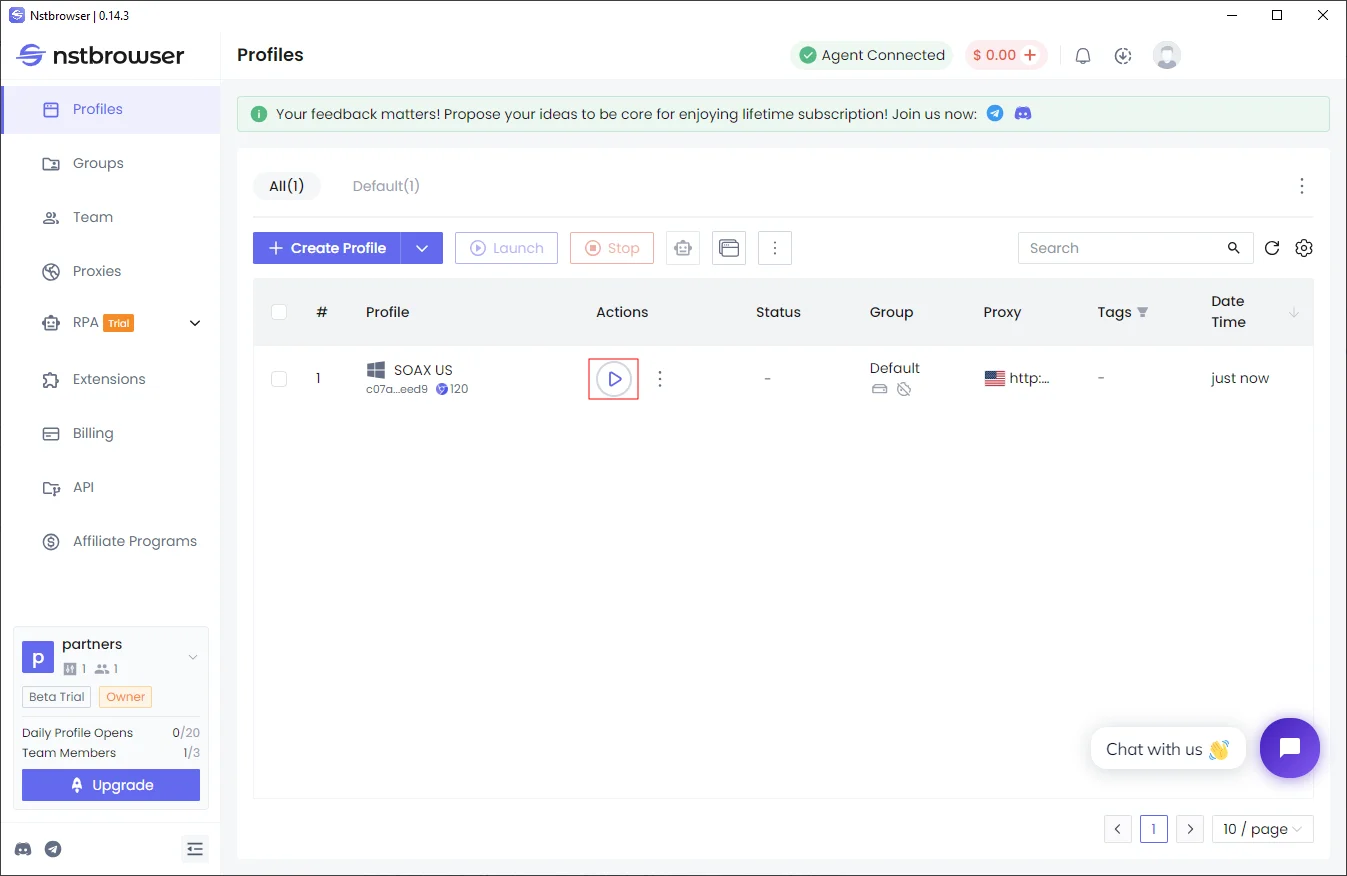Image resolution: width=1347 pixels, height=876 pixels.
Task: Open Proxies in the sidebar
Action: pyautogui.click(x=96, y=271)
